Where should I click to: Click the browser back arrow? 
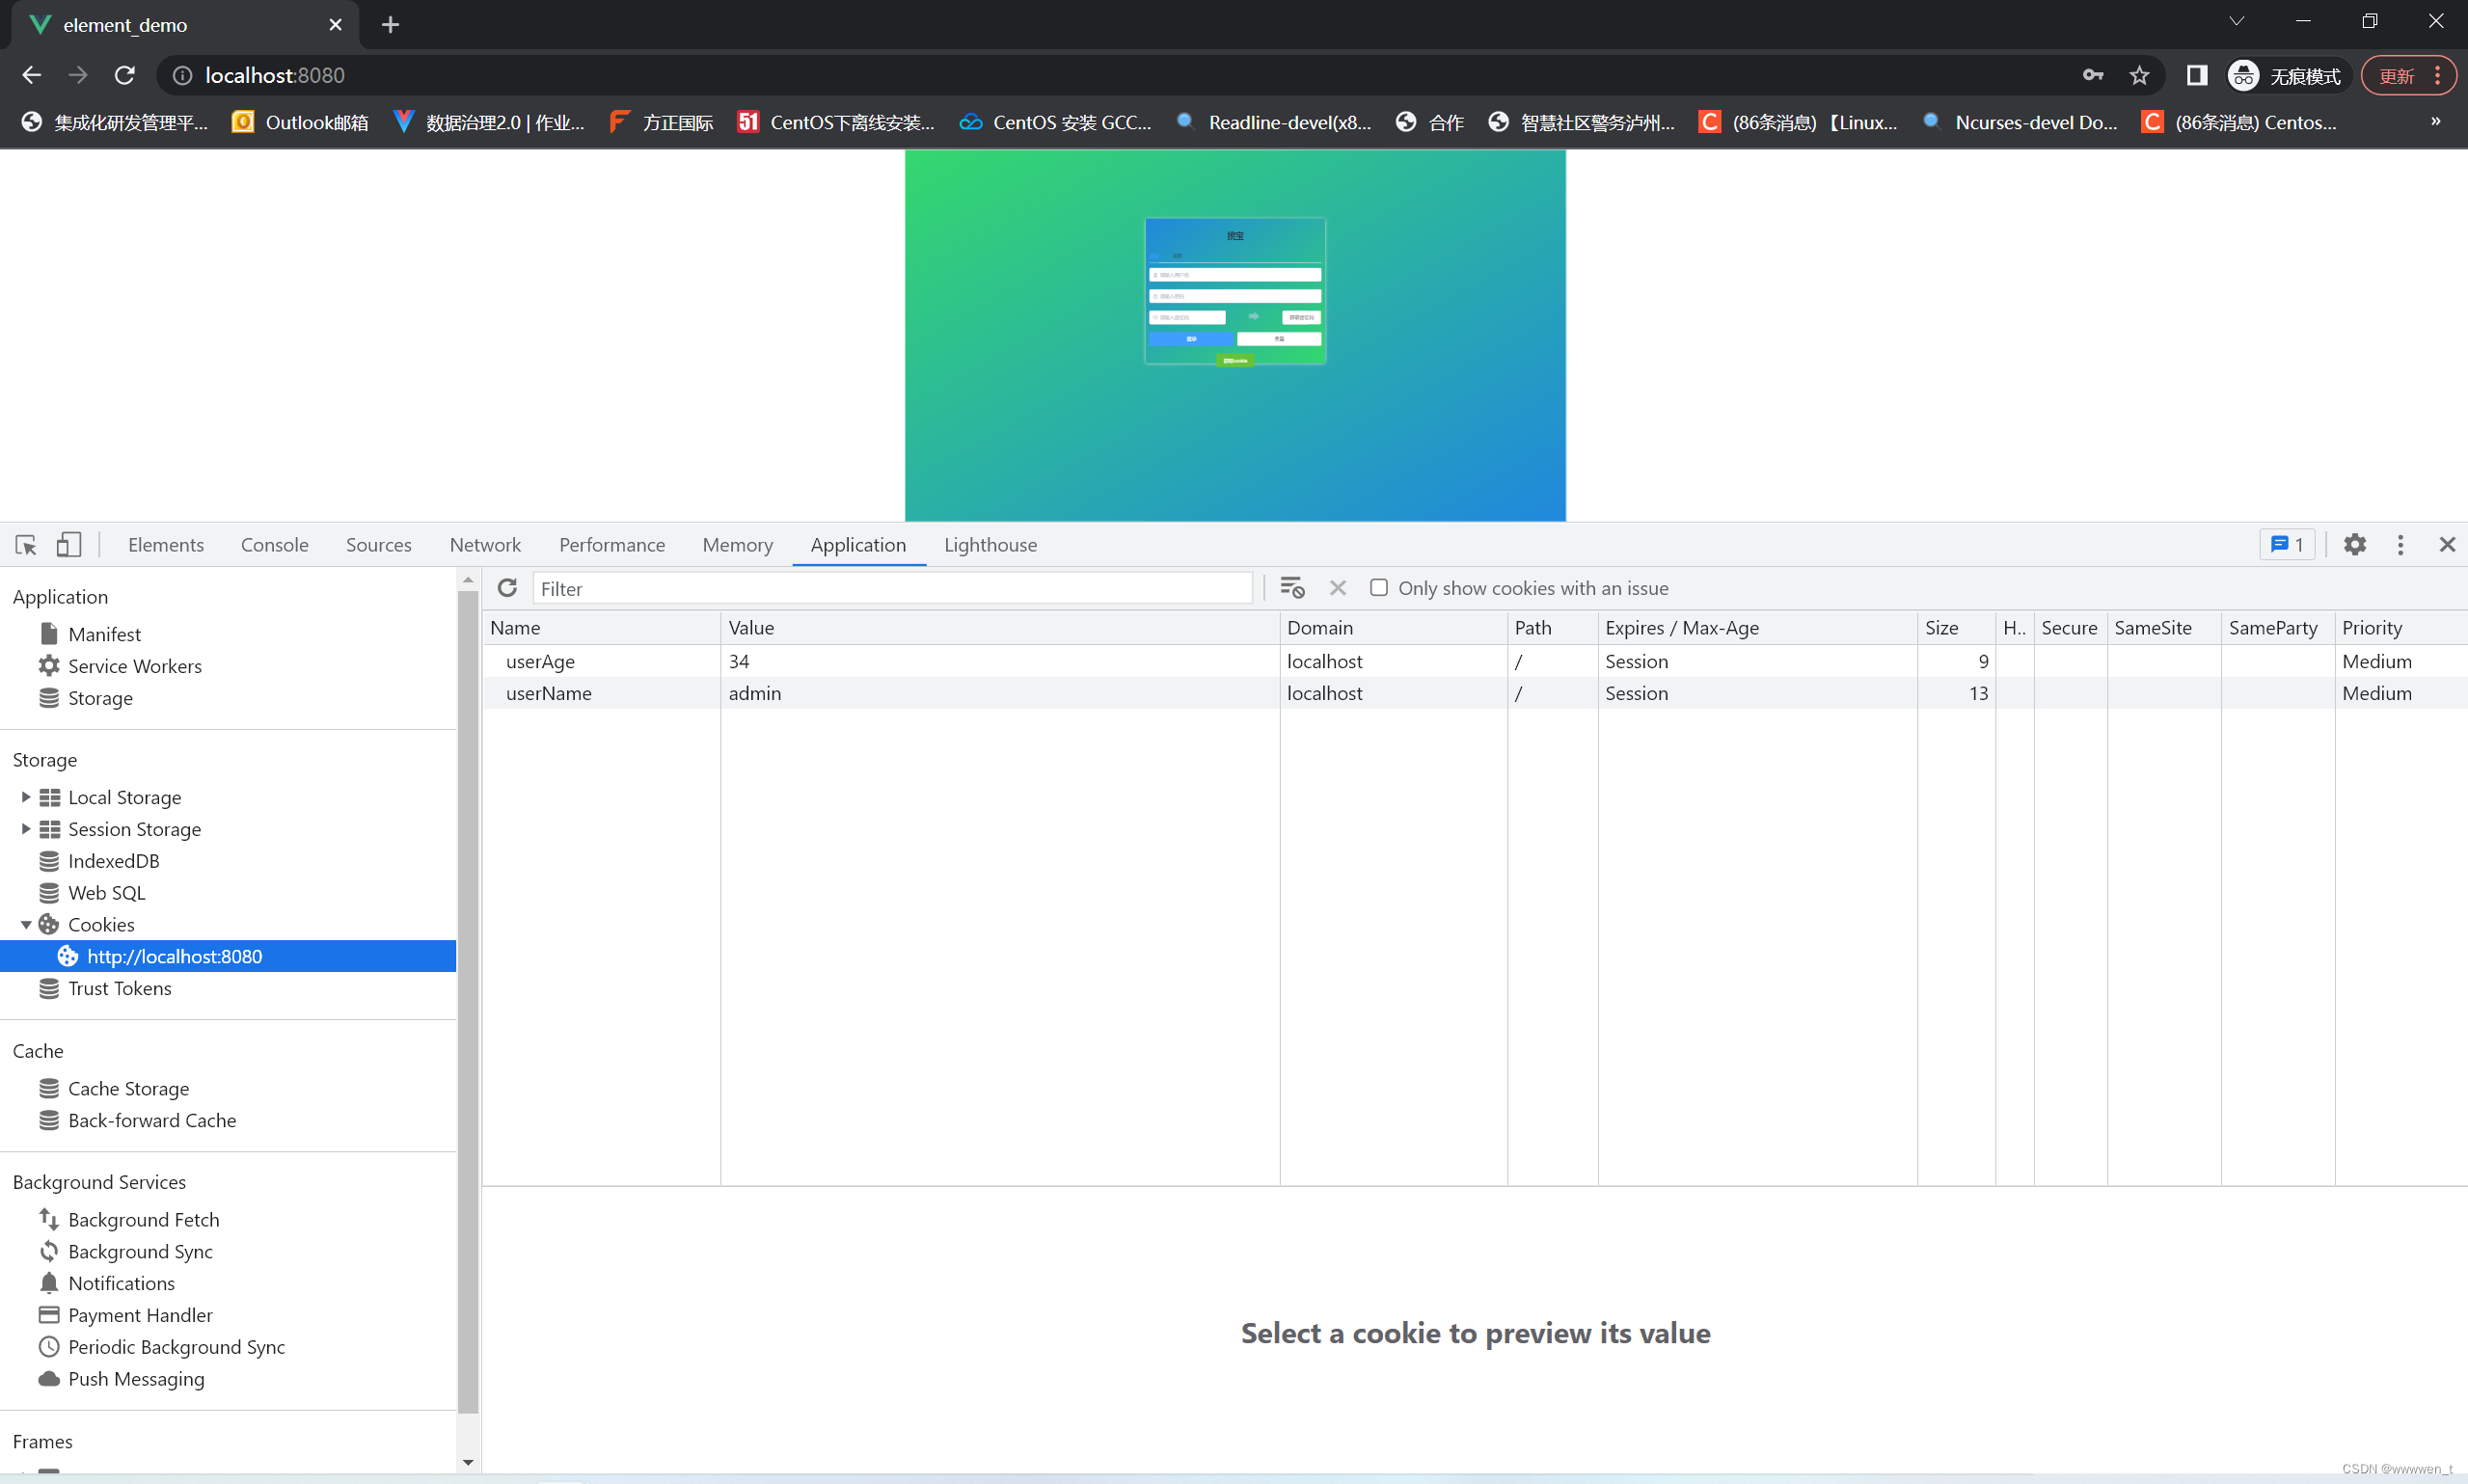point(31,75)
